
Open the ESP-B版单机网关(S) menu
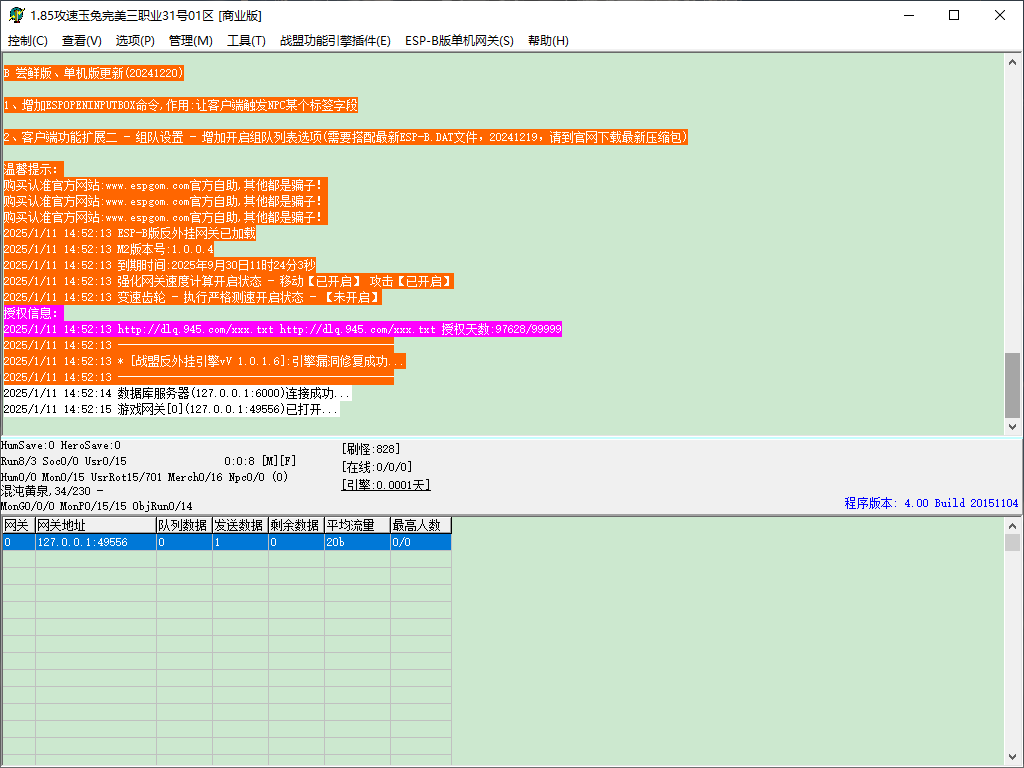pos(459,40)
